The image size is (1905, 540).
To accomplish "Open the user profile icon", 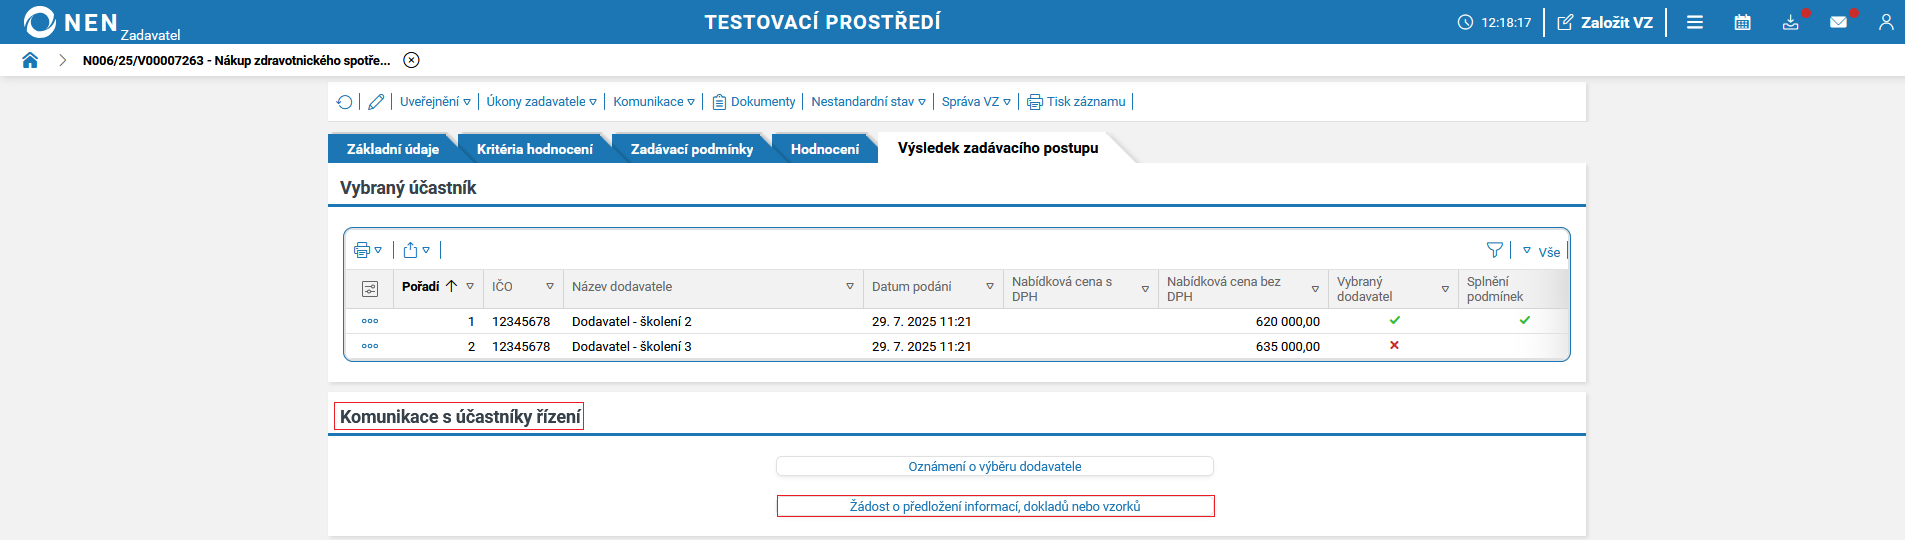I will [1886, 22].
